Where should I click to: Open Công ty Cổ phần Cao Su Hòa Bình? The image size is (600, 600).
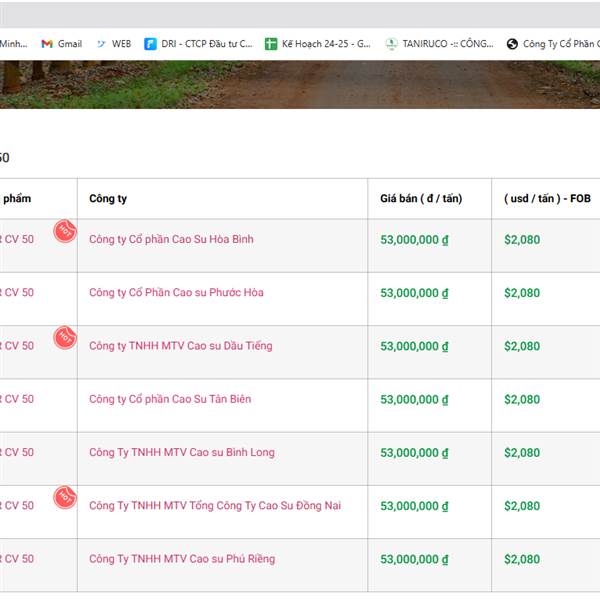tap(171, 239)
